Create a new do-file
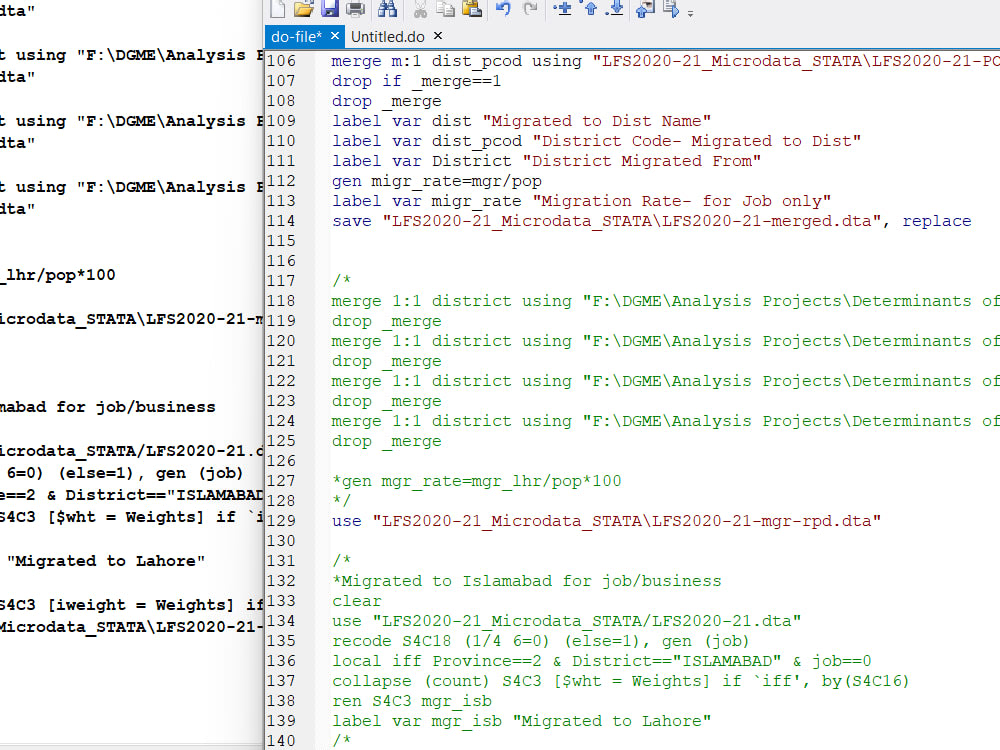 tap(278, 11)
